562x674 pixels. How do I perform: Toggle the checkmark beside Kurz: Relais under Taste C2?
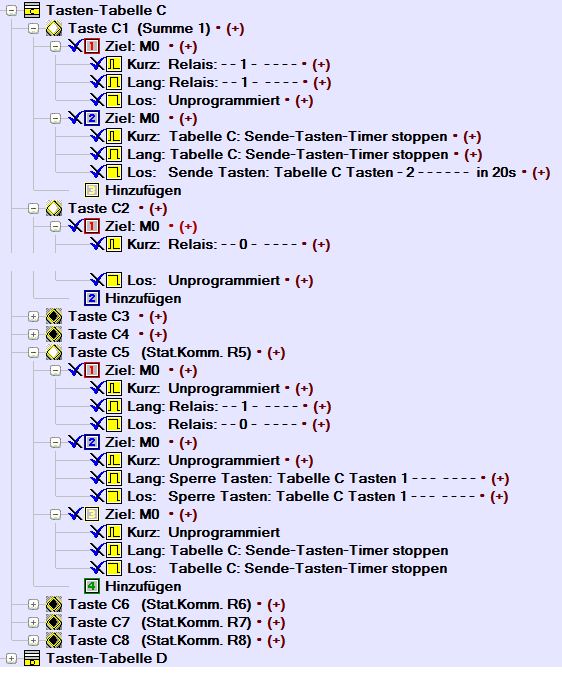pos(98,244)
